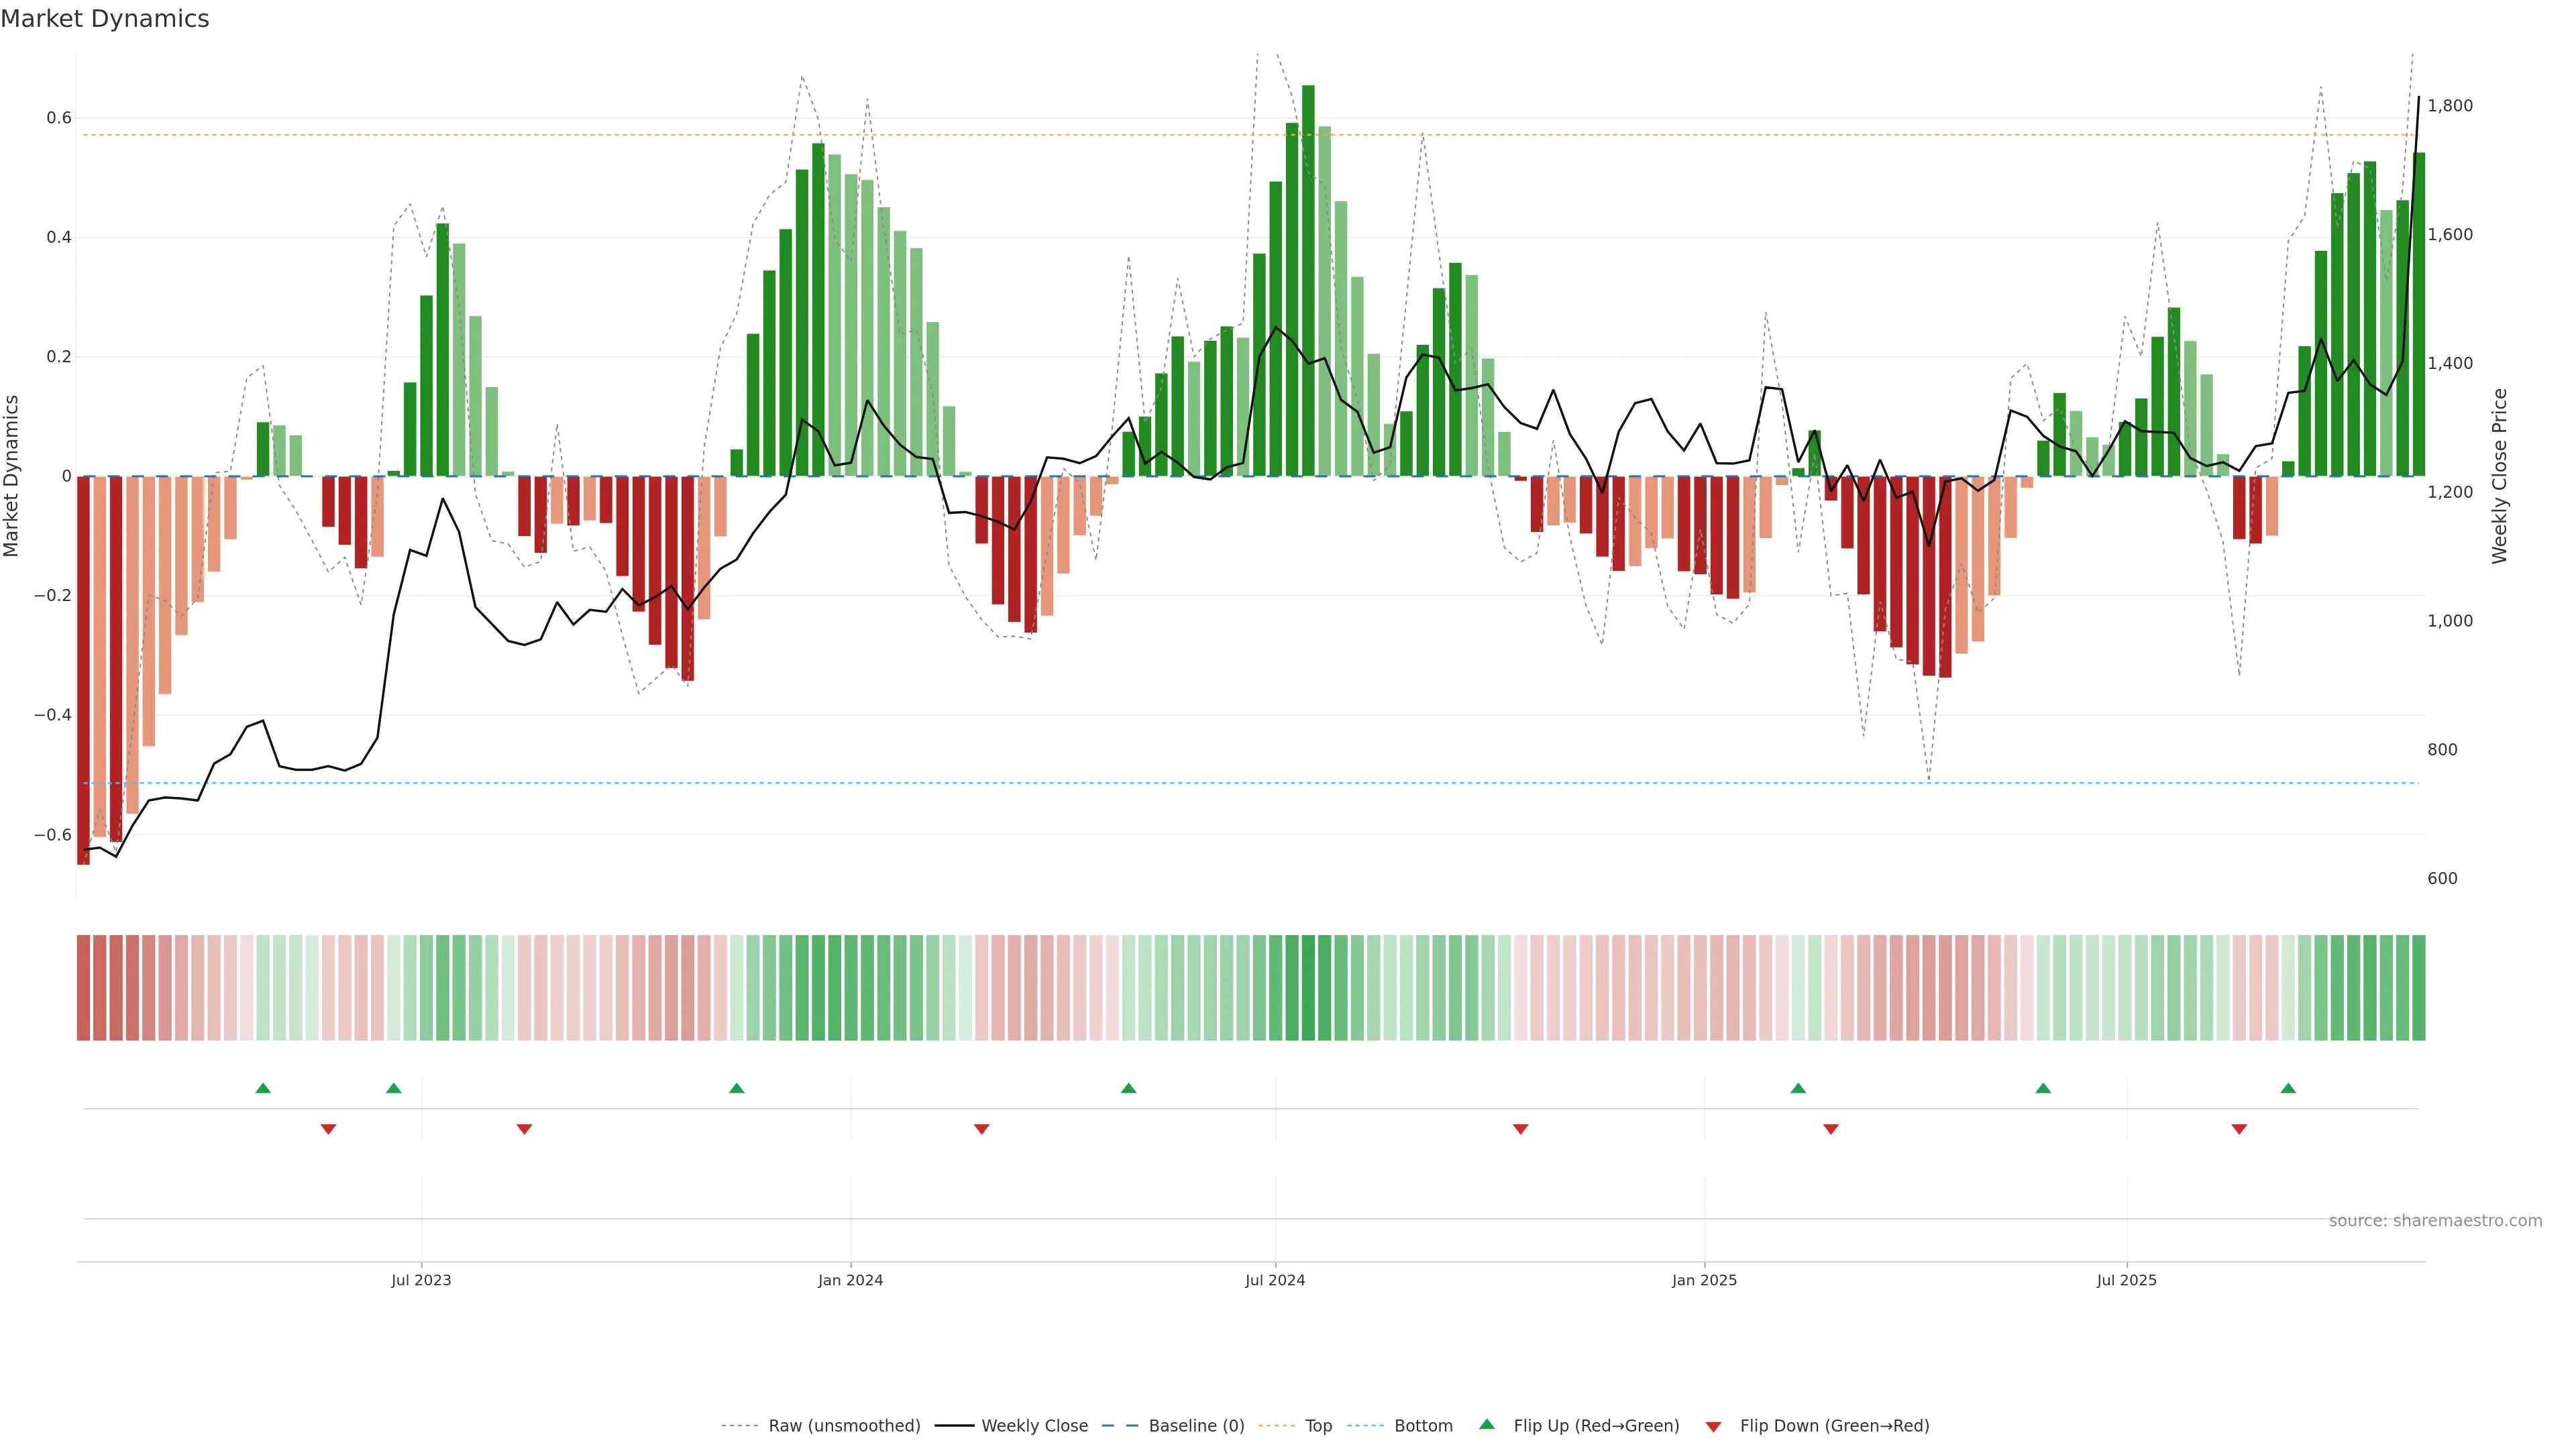Viewport: 2576px width, 1449px height.
Task: Click the rightmost red Flip Down triangle marker
Action: (2239, 1129)
